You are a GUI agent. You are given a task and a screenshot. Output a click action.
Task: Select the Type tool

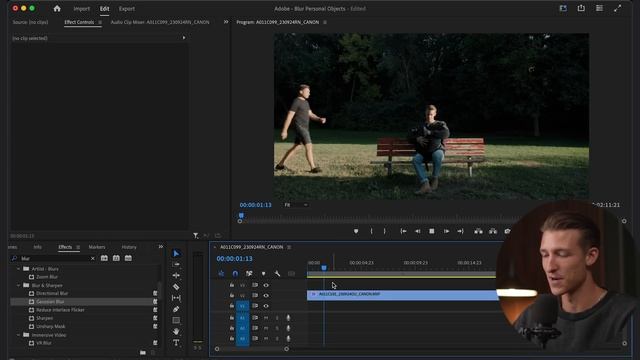(176, 342)
